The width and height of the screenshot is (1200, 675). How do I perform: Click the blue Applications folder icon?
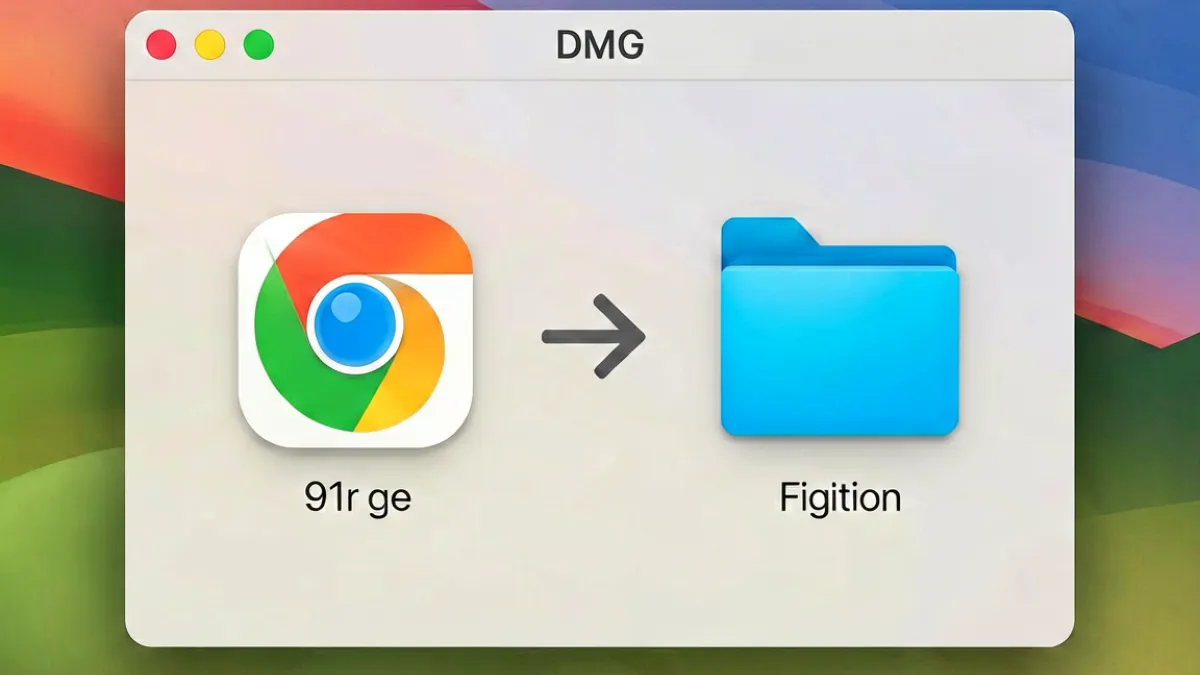(x=839, y=327)
